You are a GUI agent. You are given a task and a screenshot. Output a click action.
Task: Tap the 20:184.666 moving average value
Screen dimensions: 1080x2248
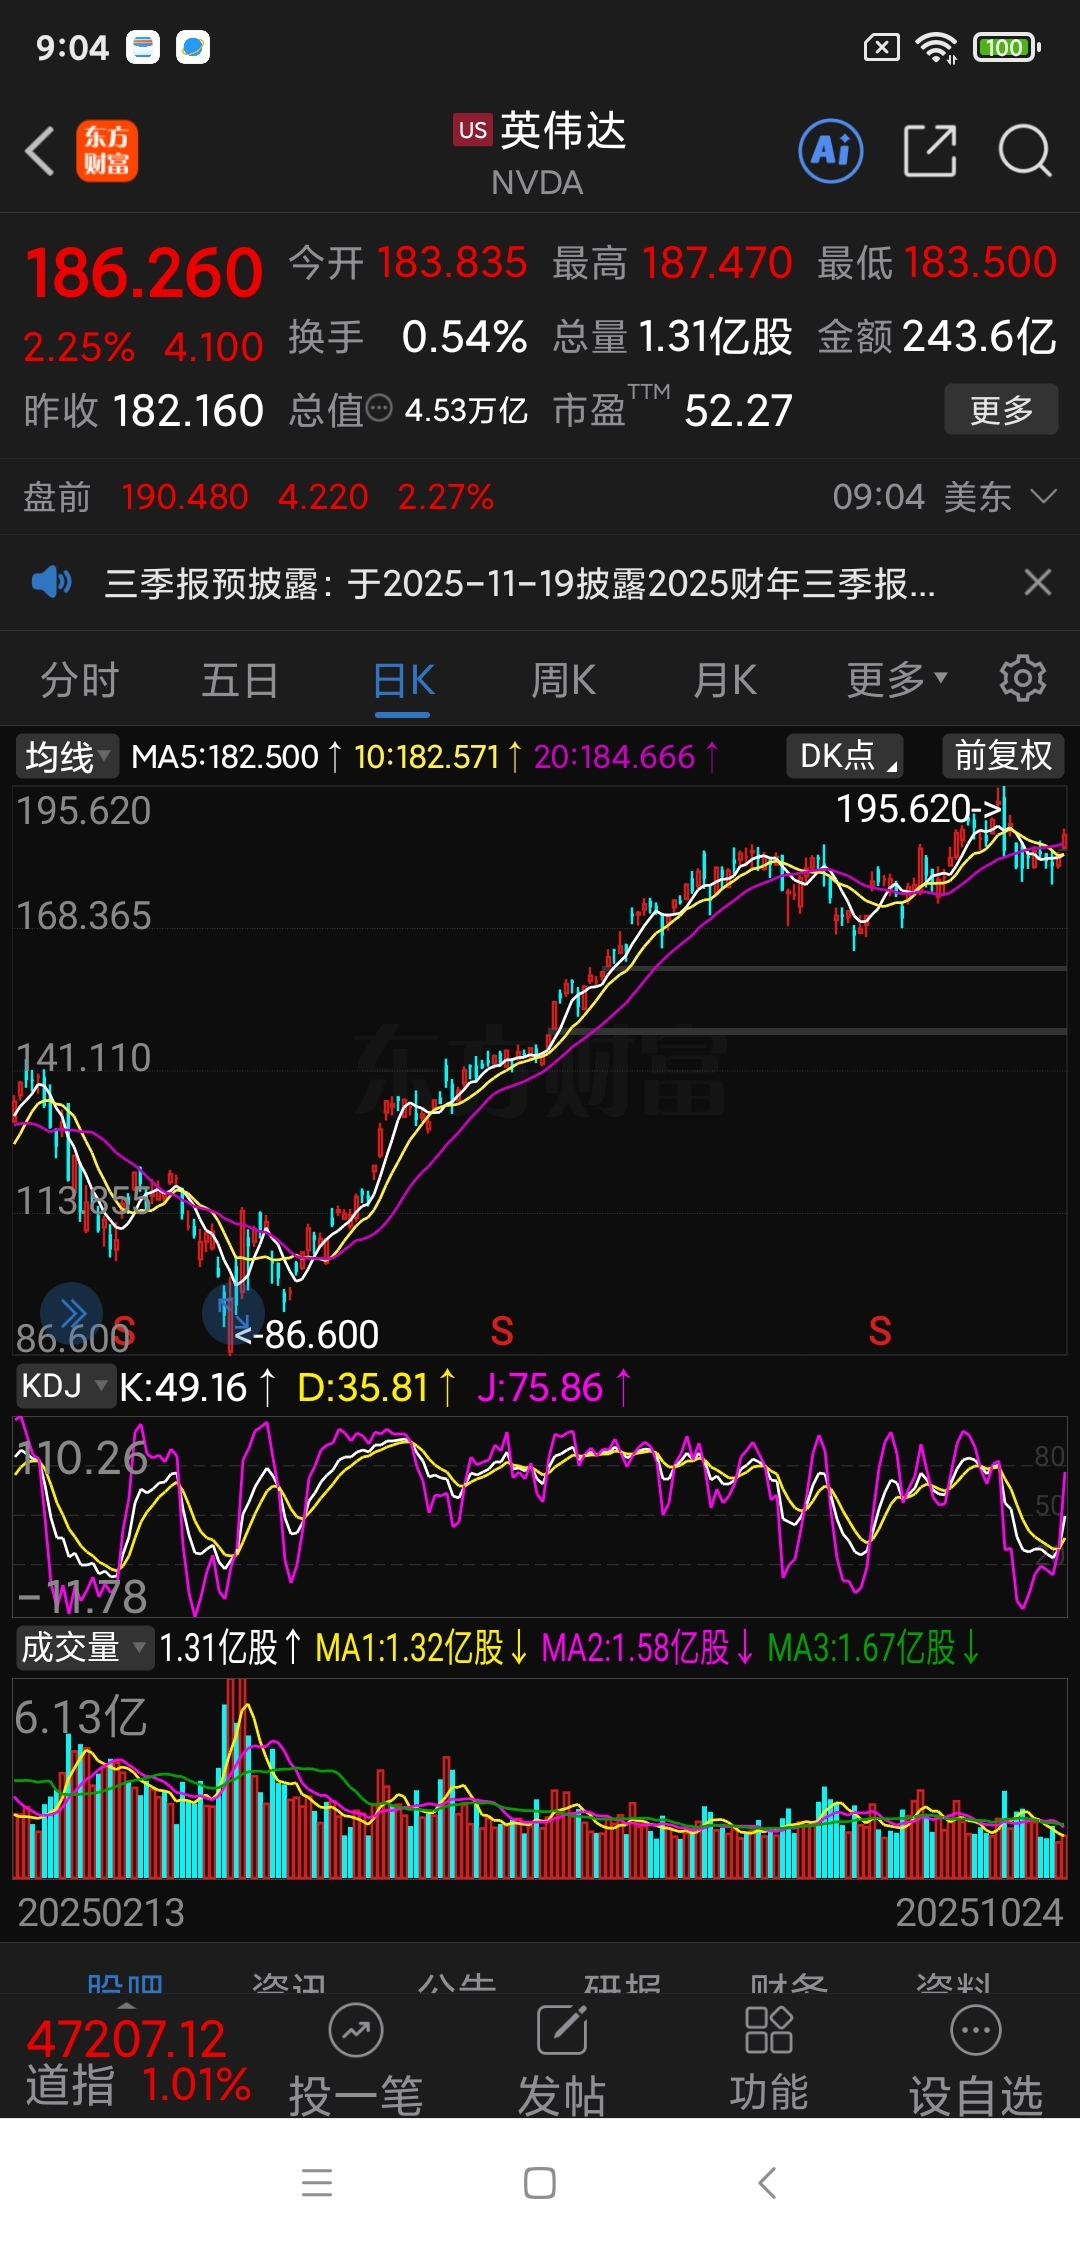626,757
